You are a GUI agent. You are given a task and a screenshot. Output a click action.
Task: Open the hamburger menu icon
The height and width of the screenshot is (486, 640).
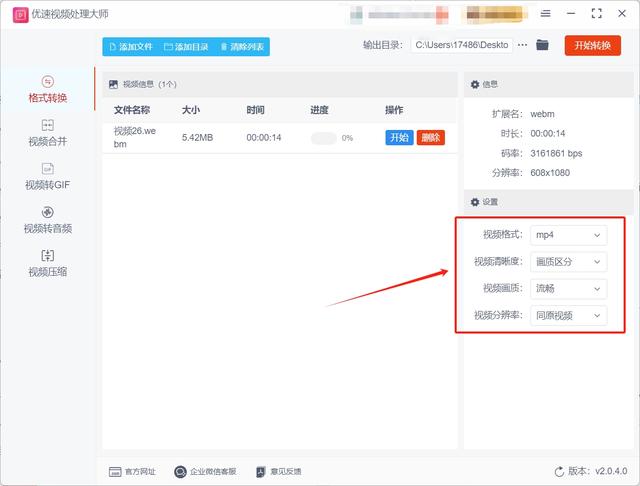(545, 13)
